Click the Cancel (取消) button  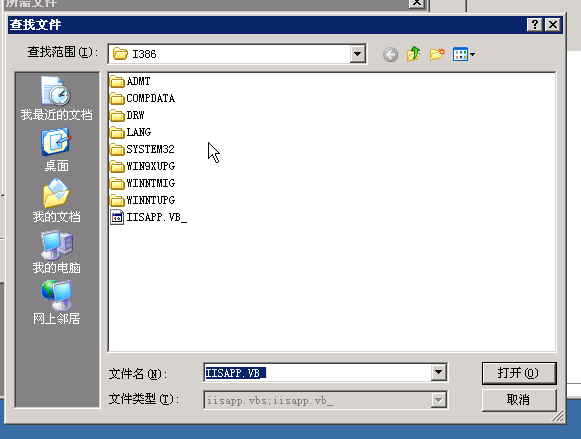[x=519, y=400]
